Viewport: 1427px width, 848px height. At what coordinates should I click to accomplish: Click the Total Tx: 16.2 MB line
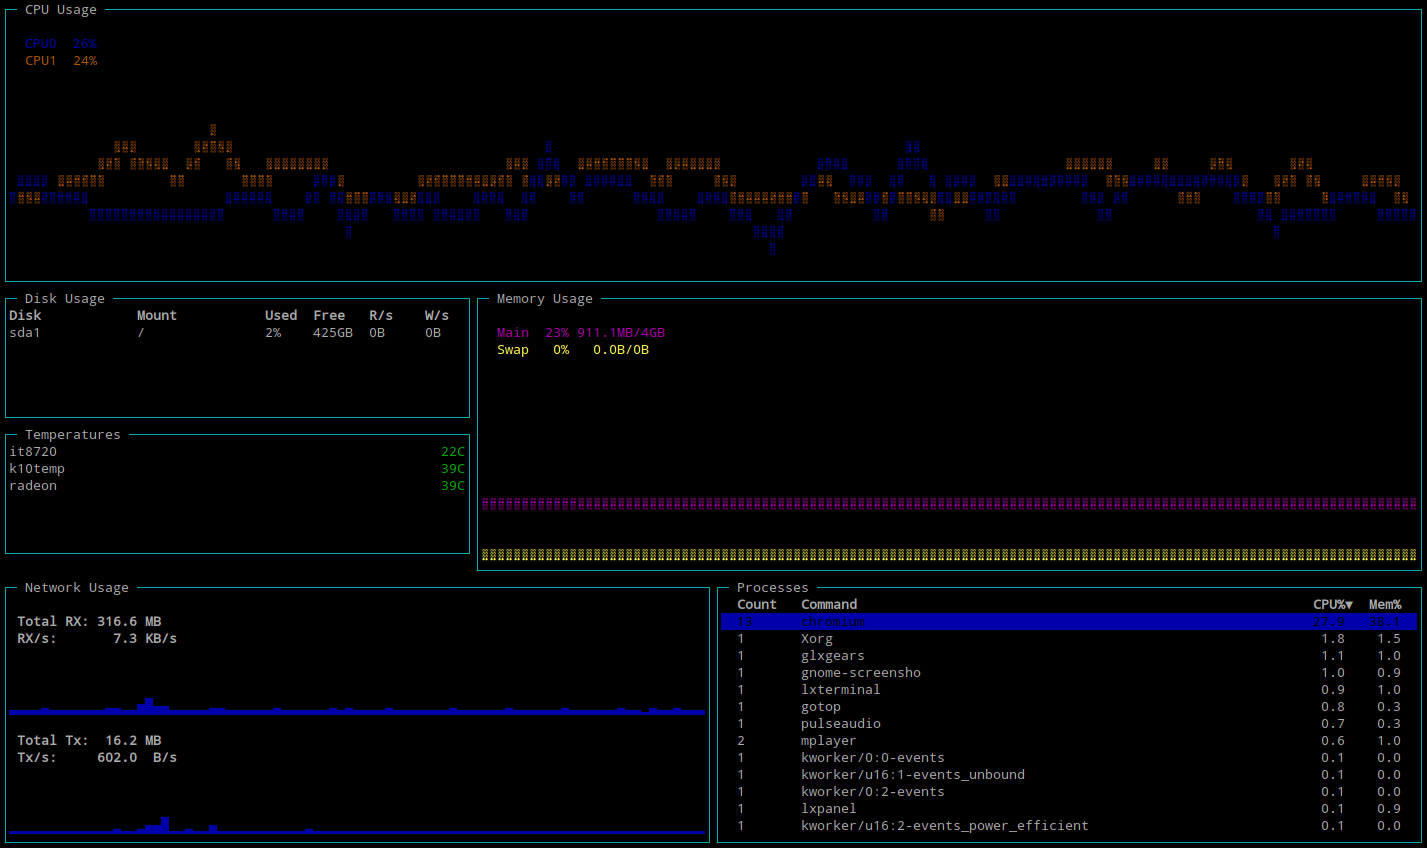coord(89,741)
